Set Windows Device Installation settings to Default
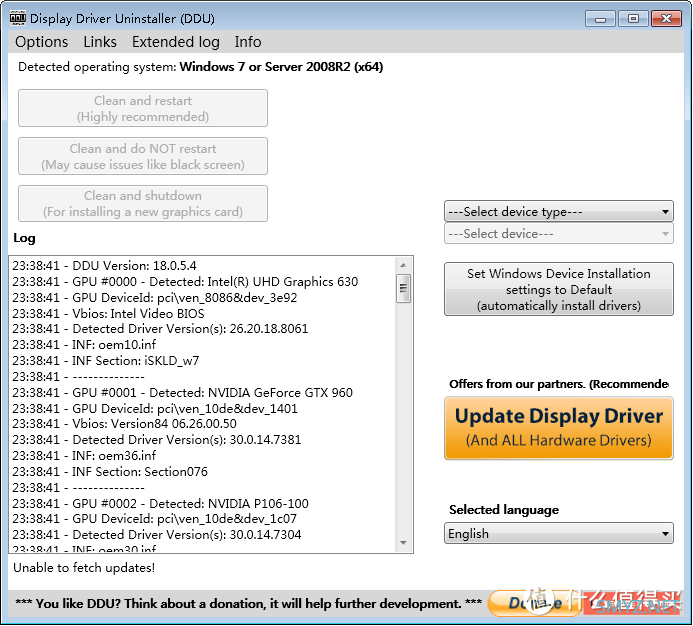This screenshot has width=693, height=626. (559, 289)
